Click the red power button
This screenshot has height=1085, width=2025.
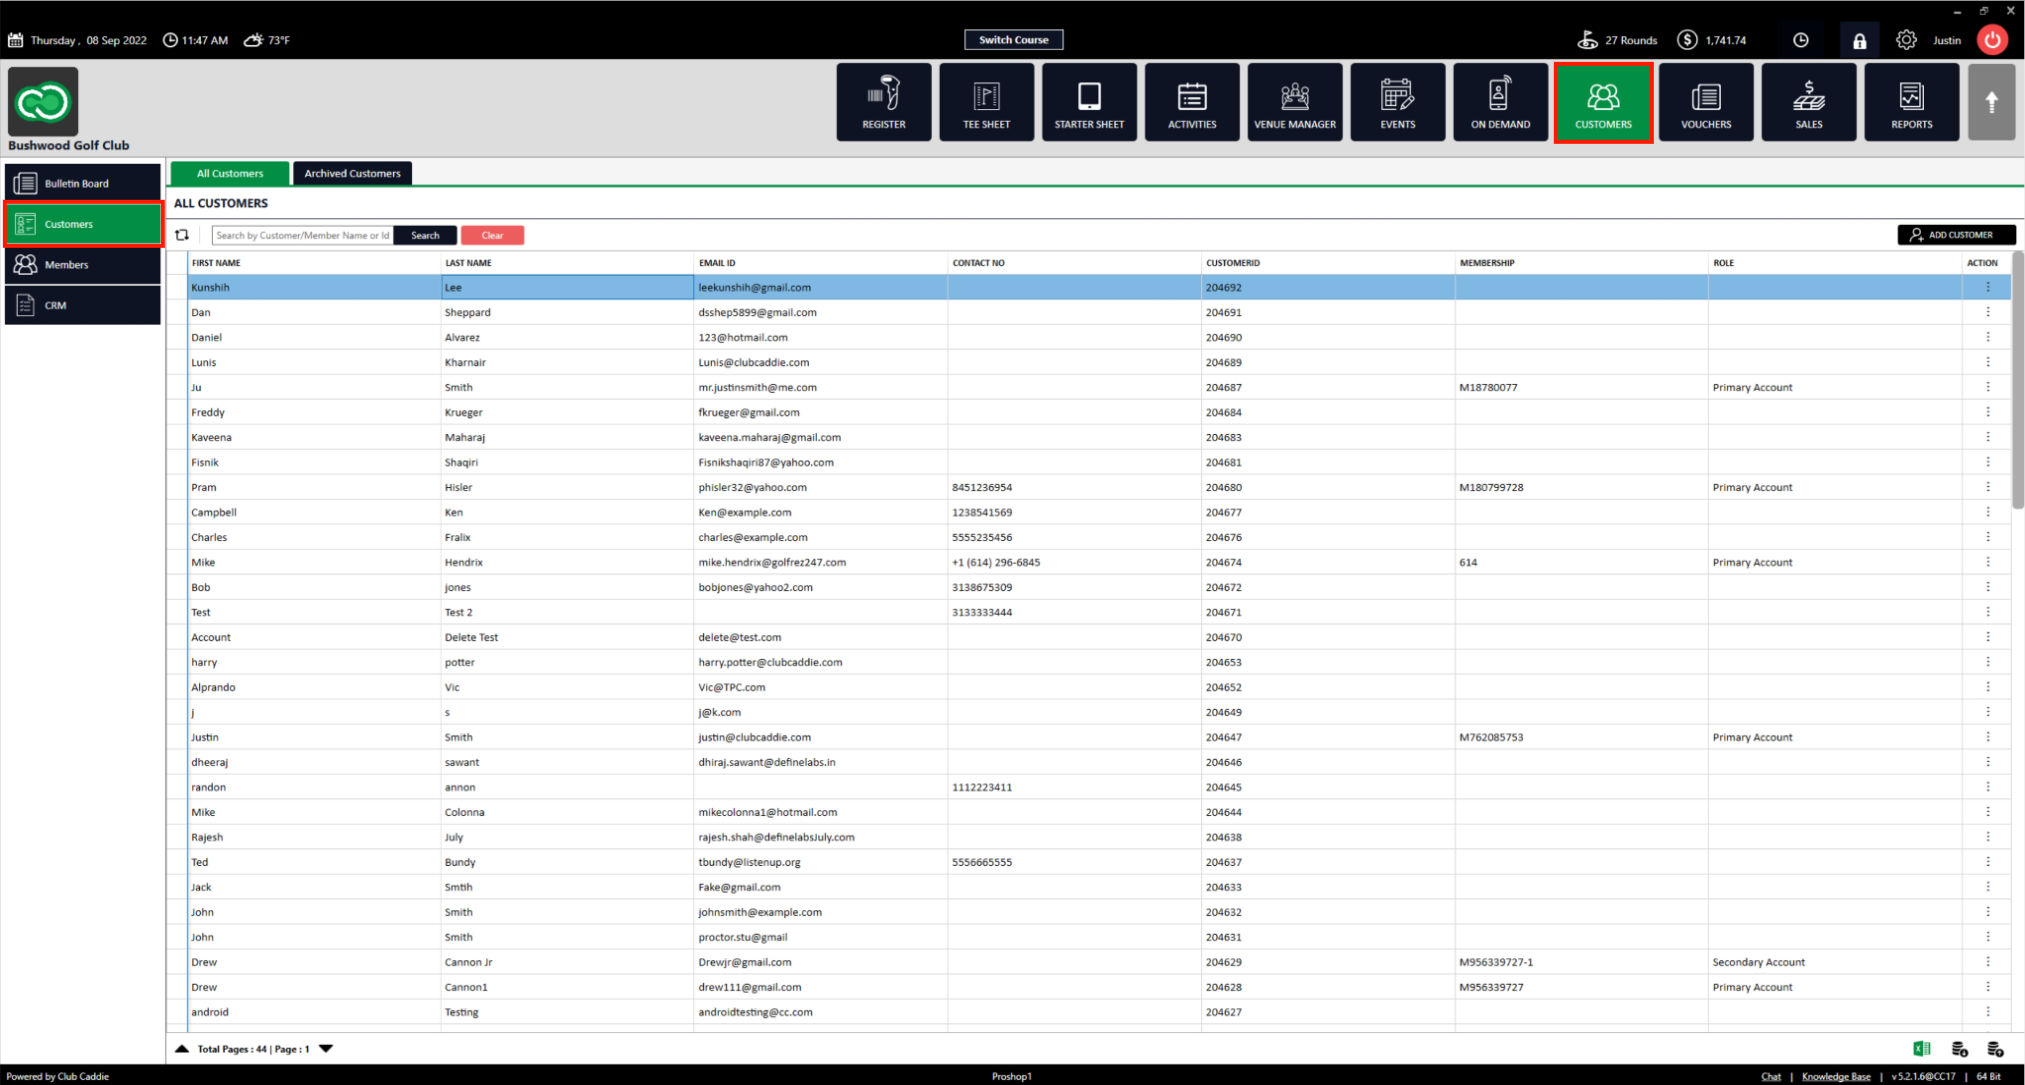click(1992, 40)
